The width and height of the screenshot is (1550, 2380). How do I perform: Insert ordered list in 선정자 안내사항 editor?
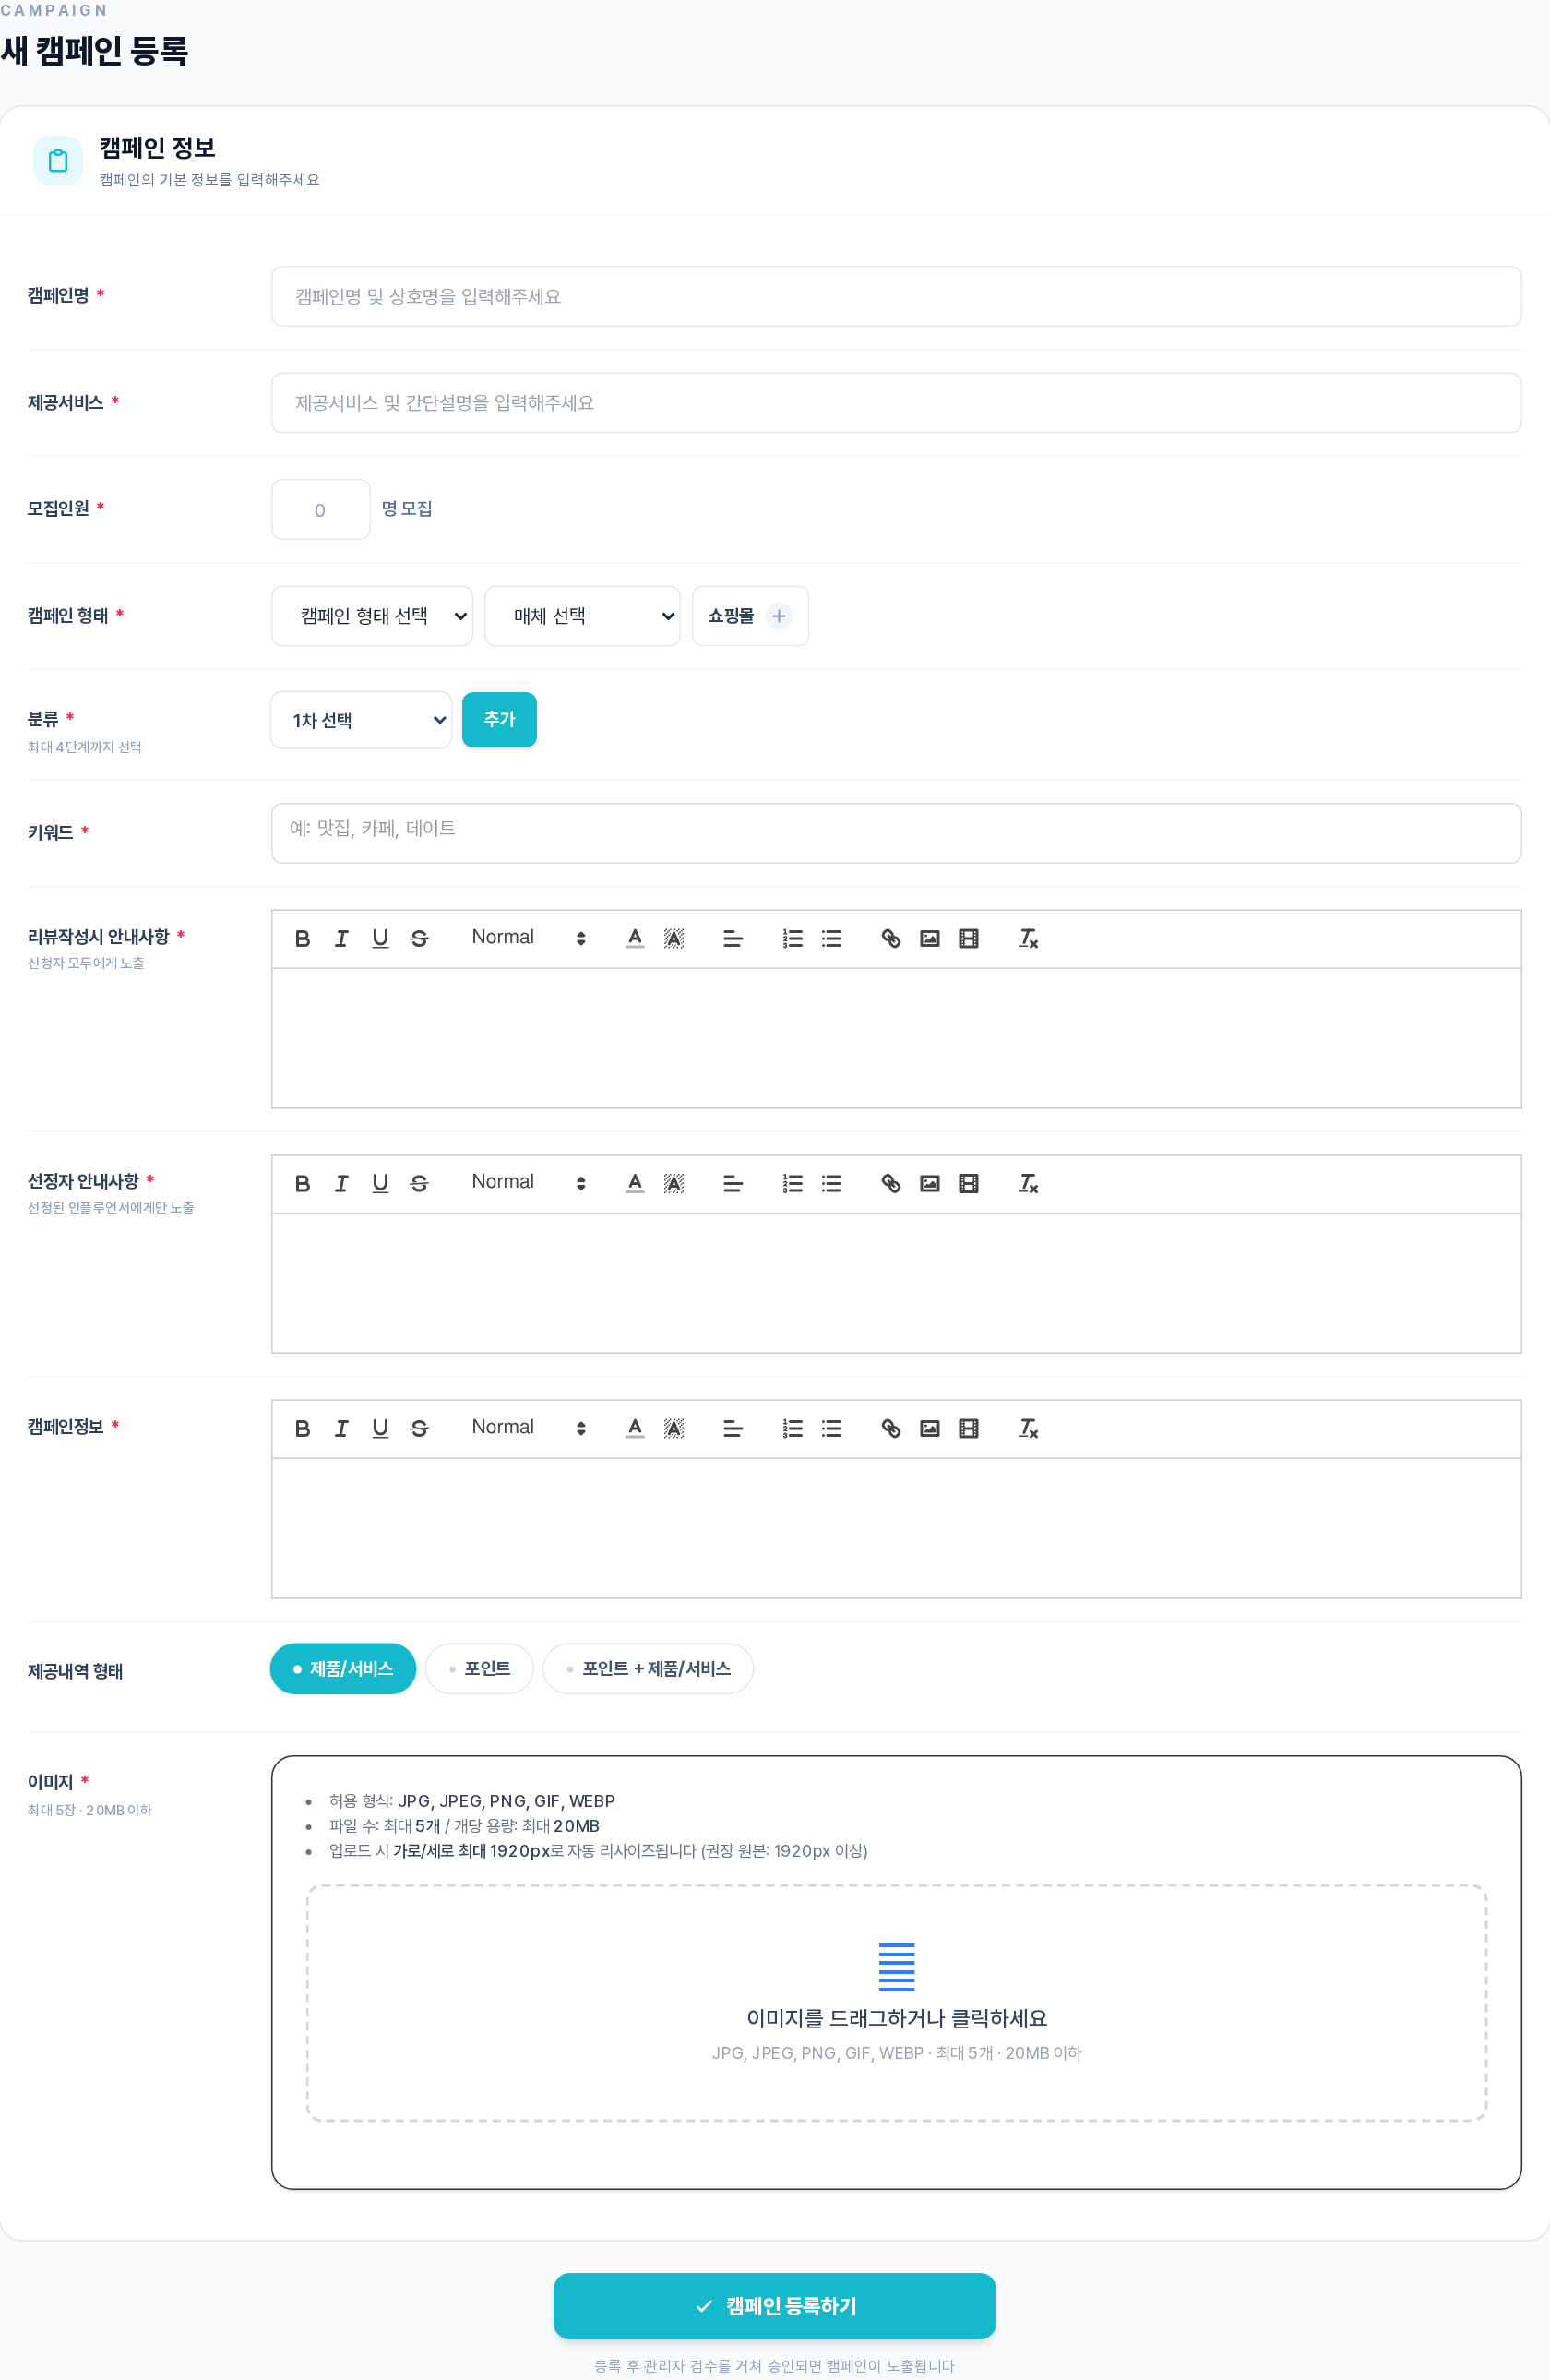coord(793,1183)
